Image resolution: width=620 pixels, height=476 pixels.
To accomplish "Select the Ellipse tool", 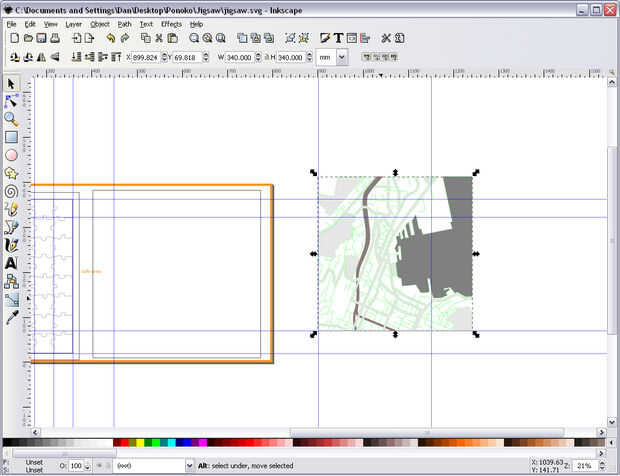I will (x=11, y=155).
